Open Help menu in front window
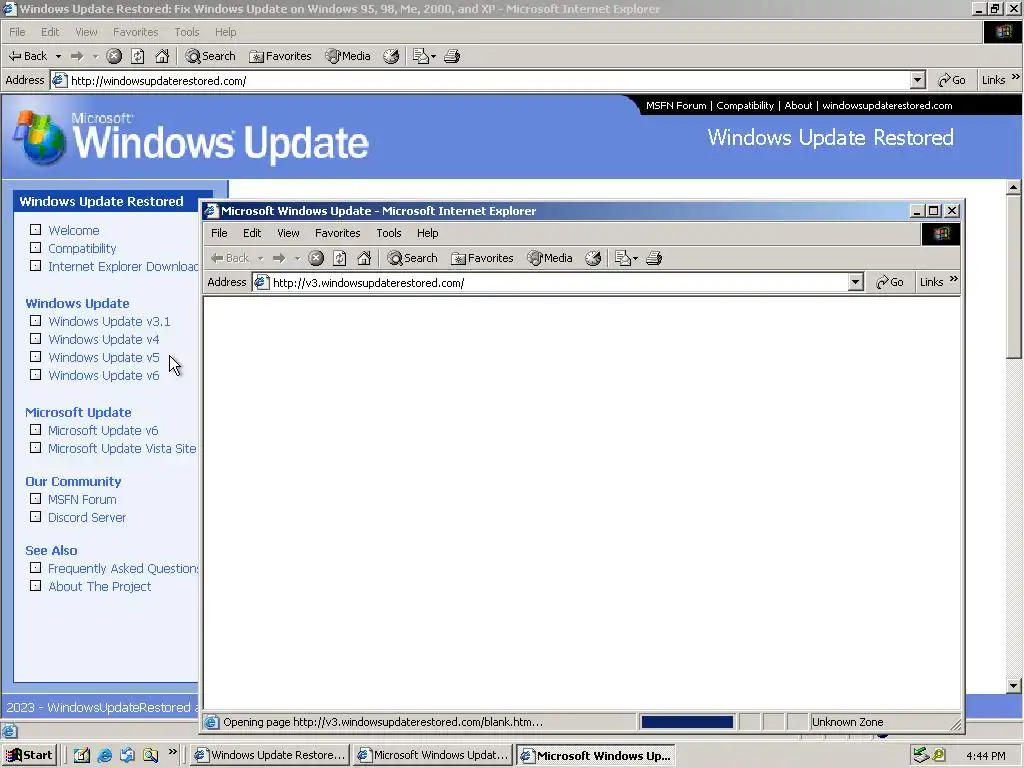The width and height of the screenshot is (1024, 768). tap(428, 233)
